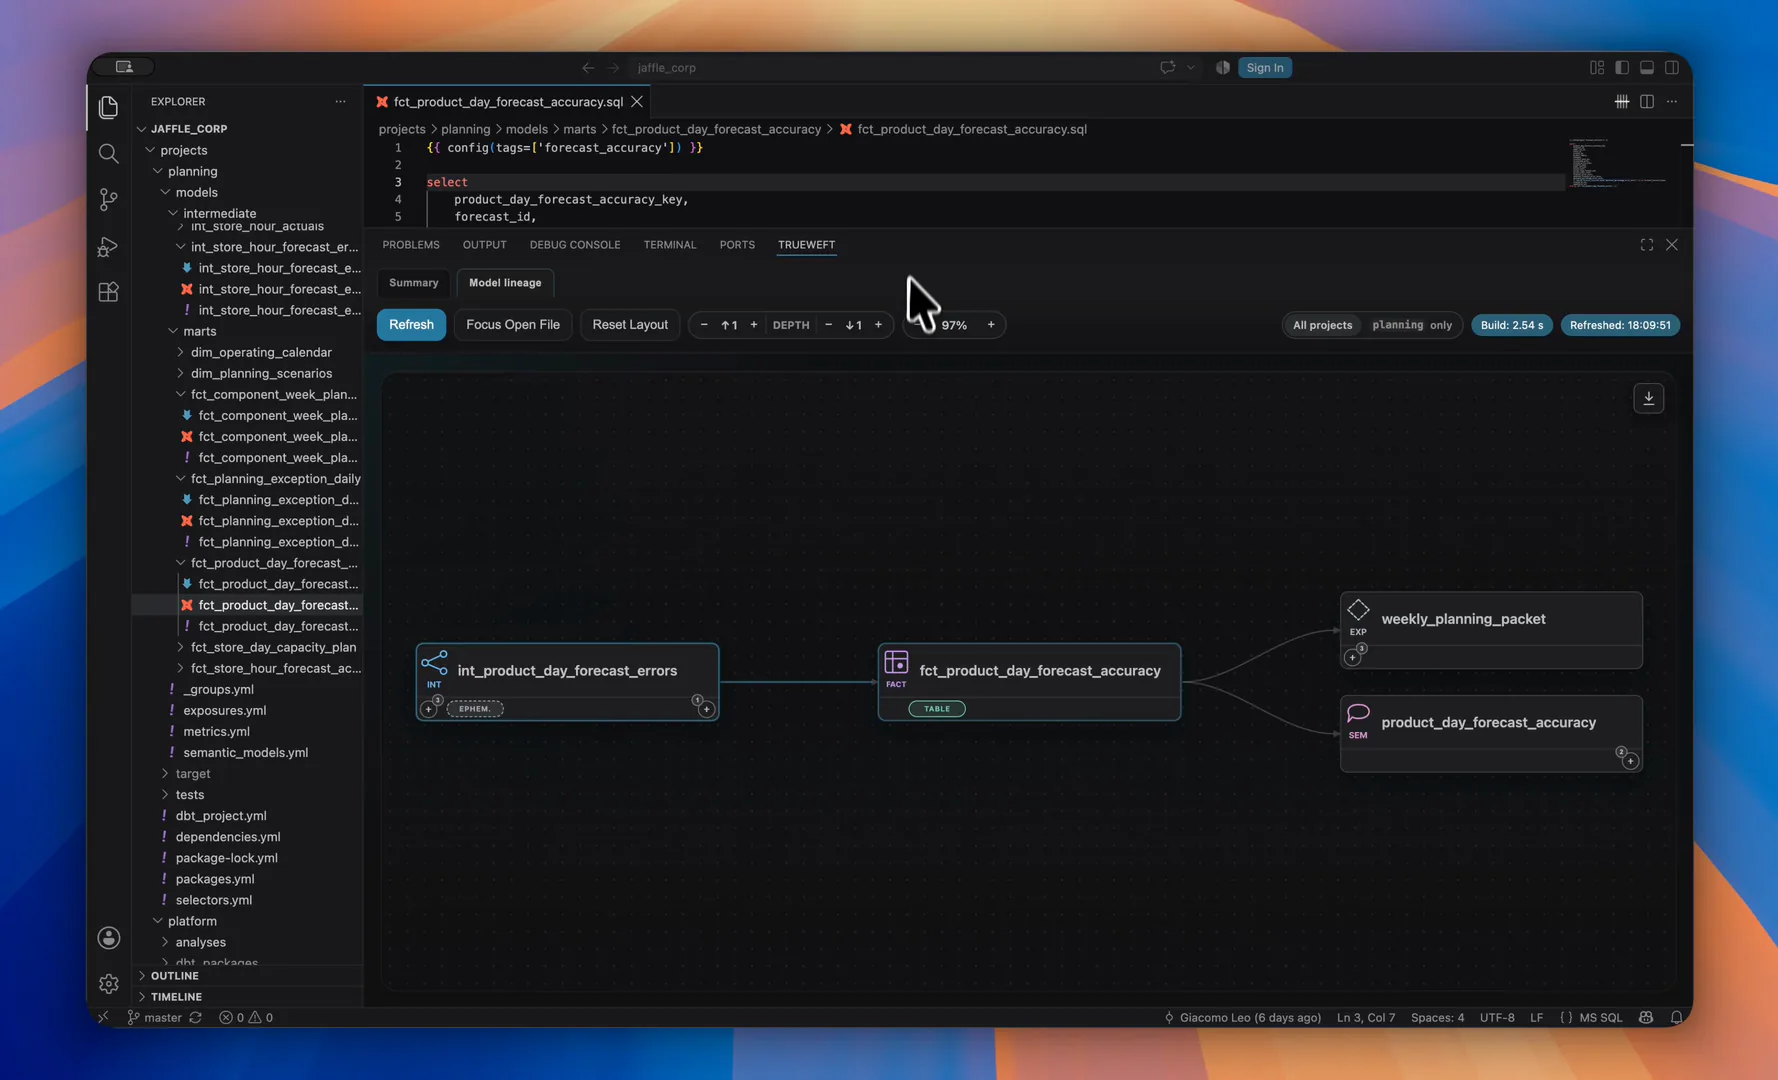1778x1080 pixels.
Task: Click the split editor icon
Action: [x=1647, y=101]
